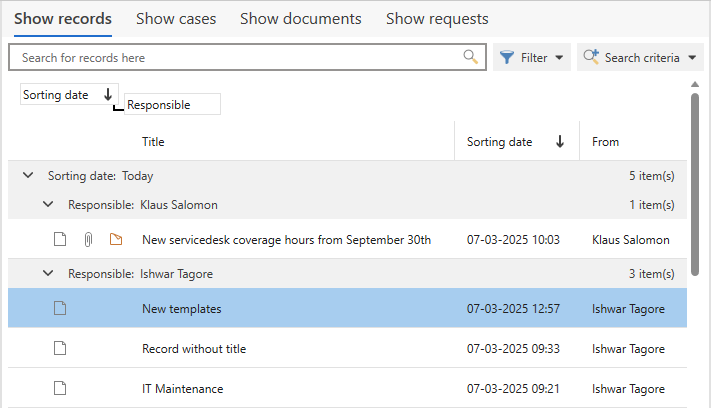Image resolution: width=711 pixels, height=408 pixels.
Task: Click the Responsible grouping chip
Action: point(170,105)
